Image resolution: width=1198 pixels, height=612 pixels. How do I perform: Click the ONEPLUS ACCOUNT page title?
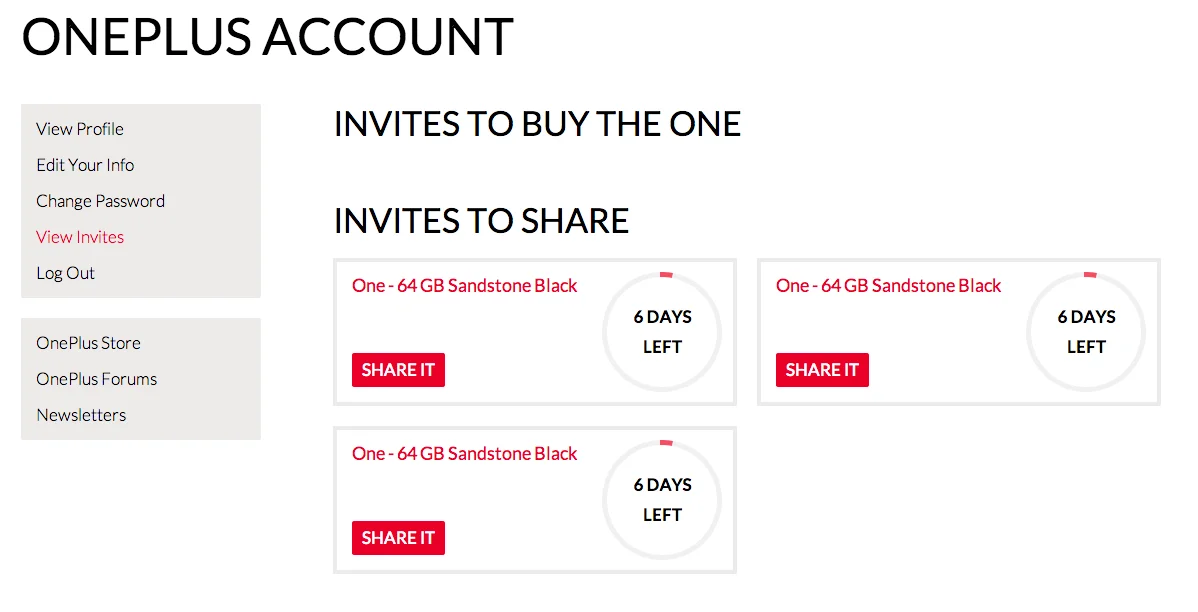click(x=268, y=38)
